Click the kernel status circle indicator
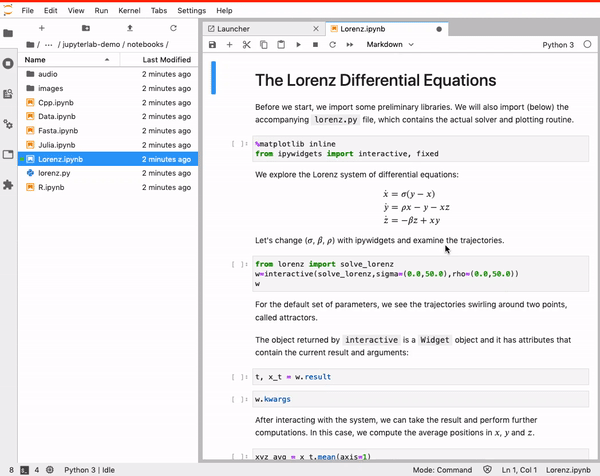Viewport: 600px width, 476px height. coord(587,44)
